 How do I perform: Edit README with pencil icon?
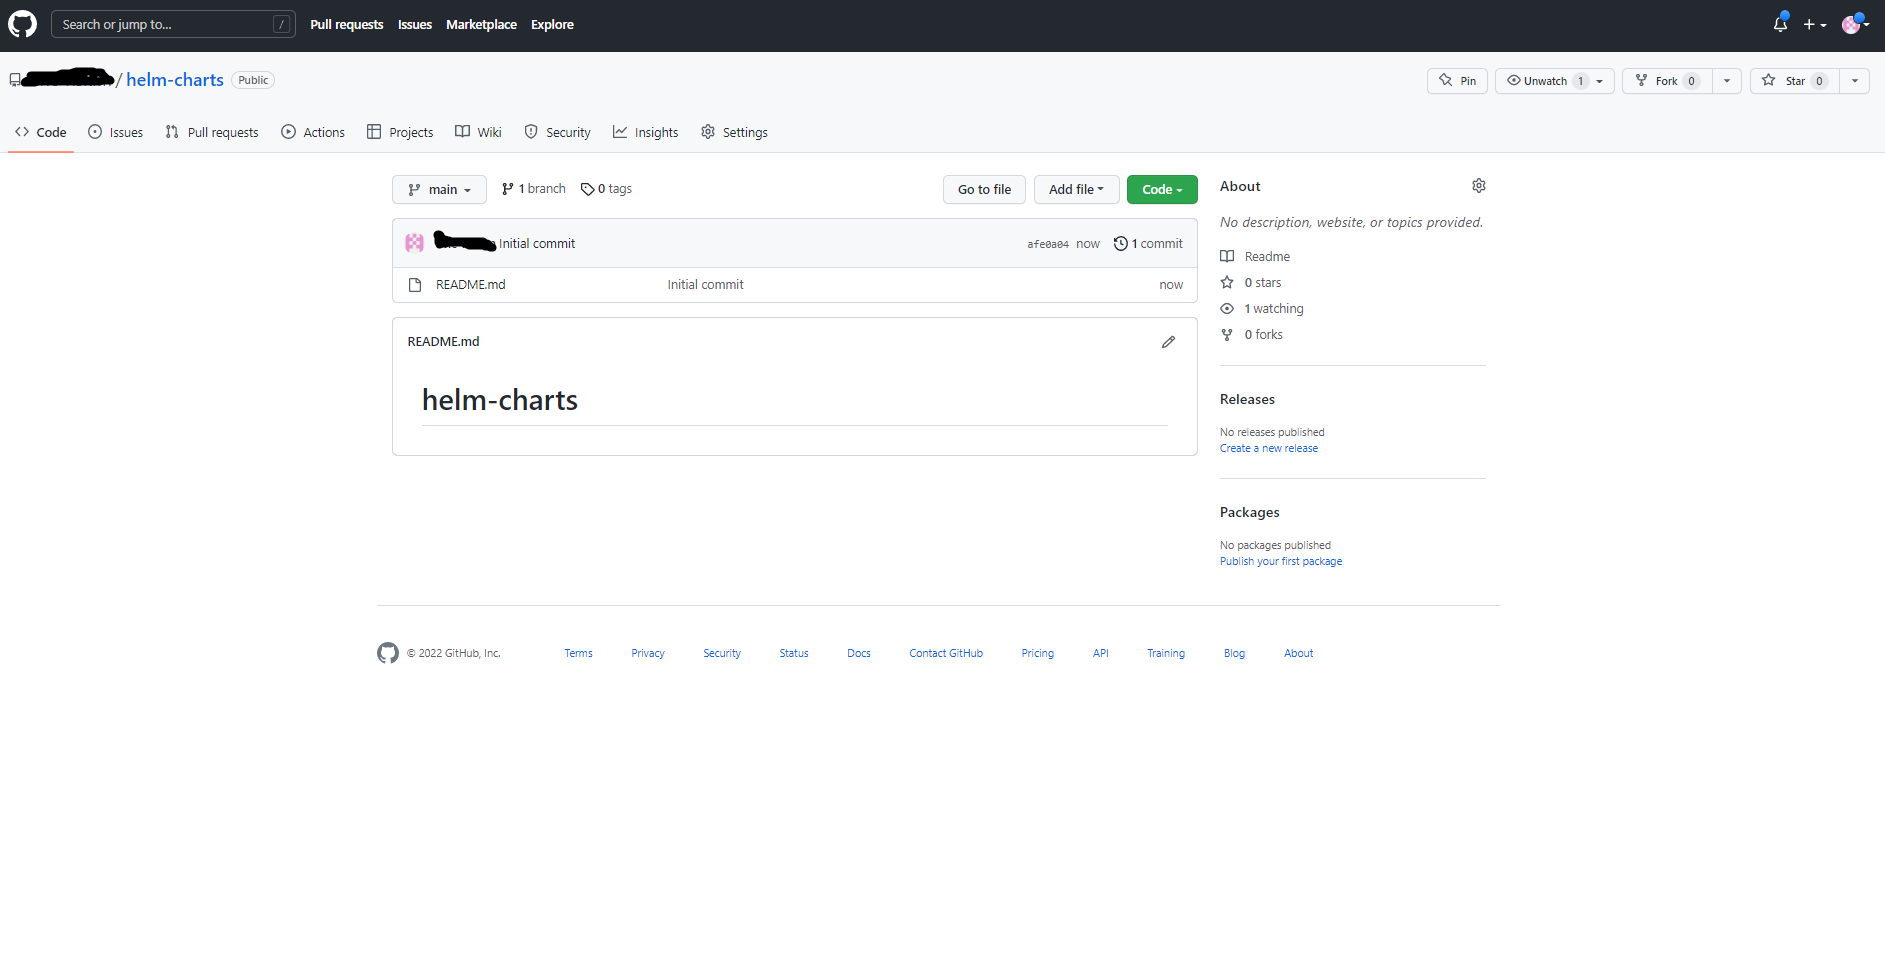point(1168,342)
